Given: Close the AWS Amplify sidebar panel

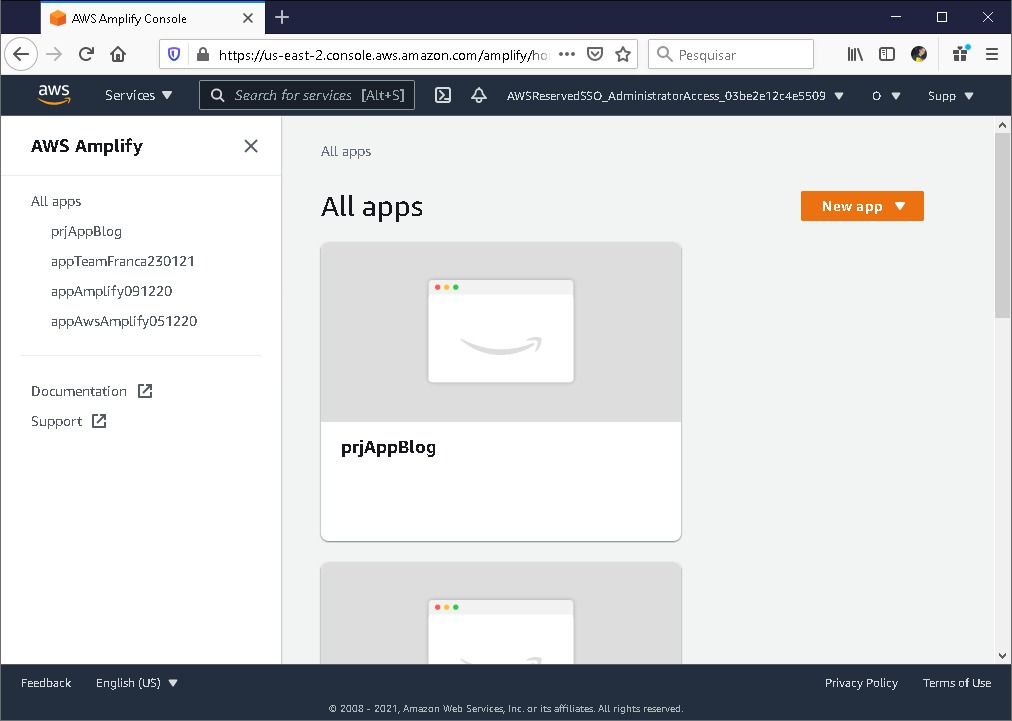Looking at the screenshot, I should pos(251,146).
